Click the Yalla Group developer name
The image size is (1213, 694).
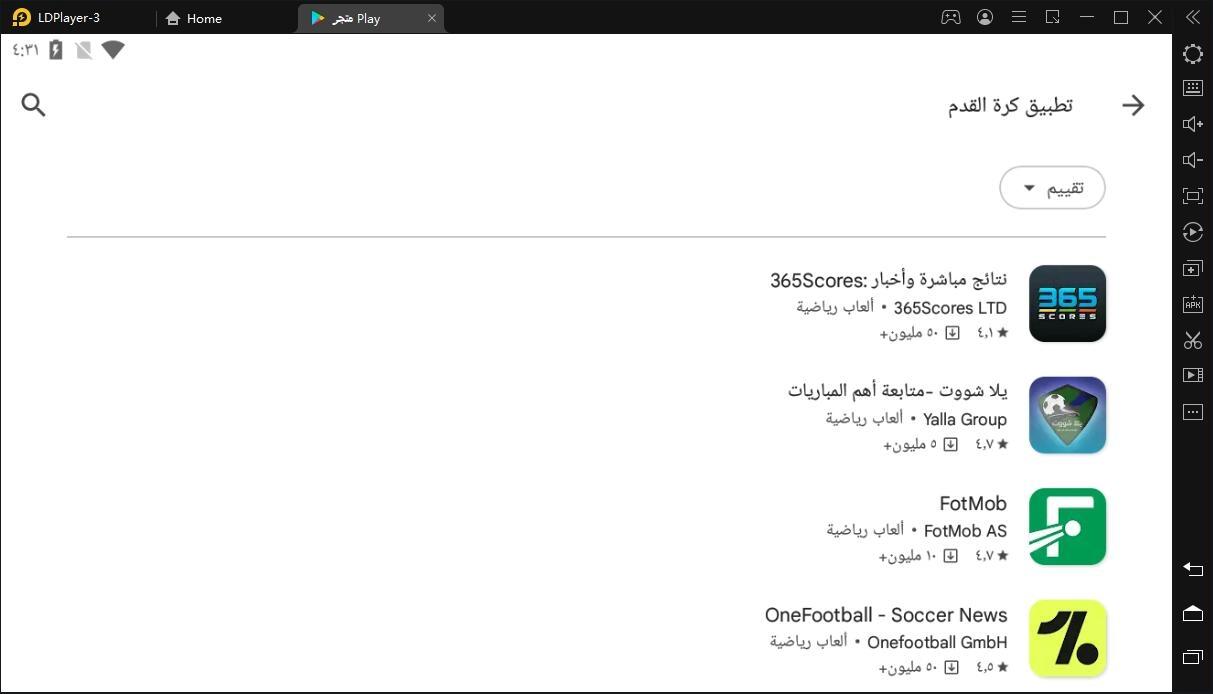coord(965,419)
